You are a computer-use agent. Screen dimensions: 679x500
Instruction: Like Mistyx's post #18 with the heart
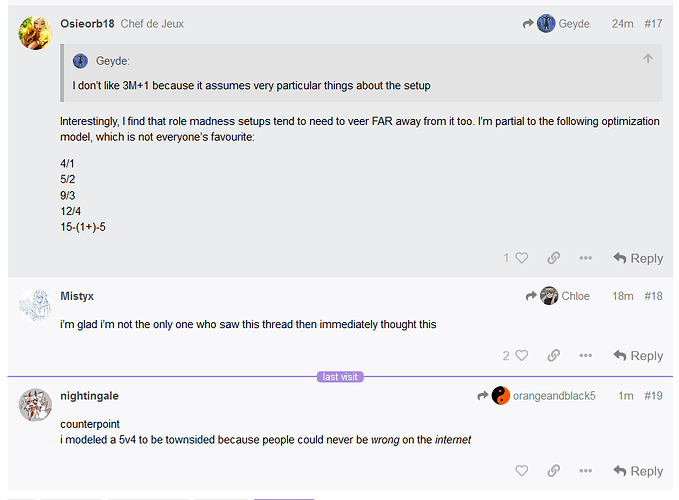click(521, 355)
